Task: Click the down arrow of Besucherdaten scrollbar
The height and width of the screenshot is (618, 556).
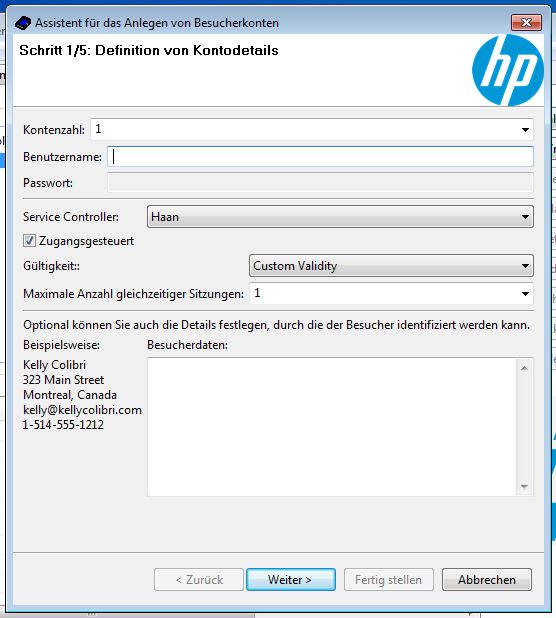Action: point(524,486)
